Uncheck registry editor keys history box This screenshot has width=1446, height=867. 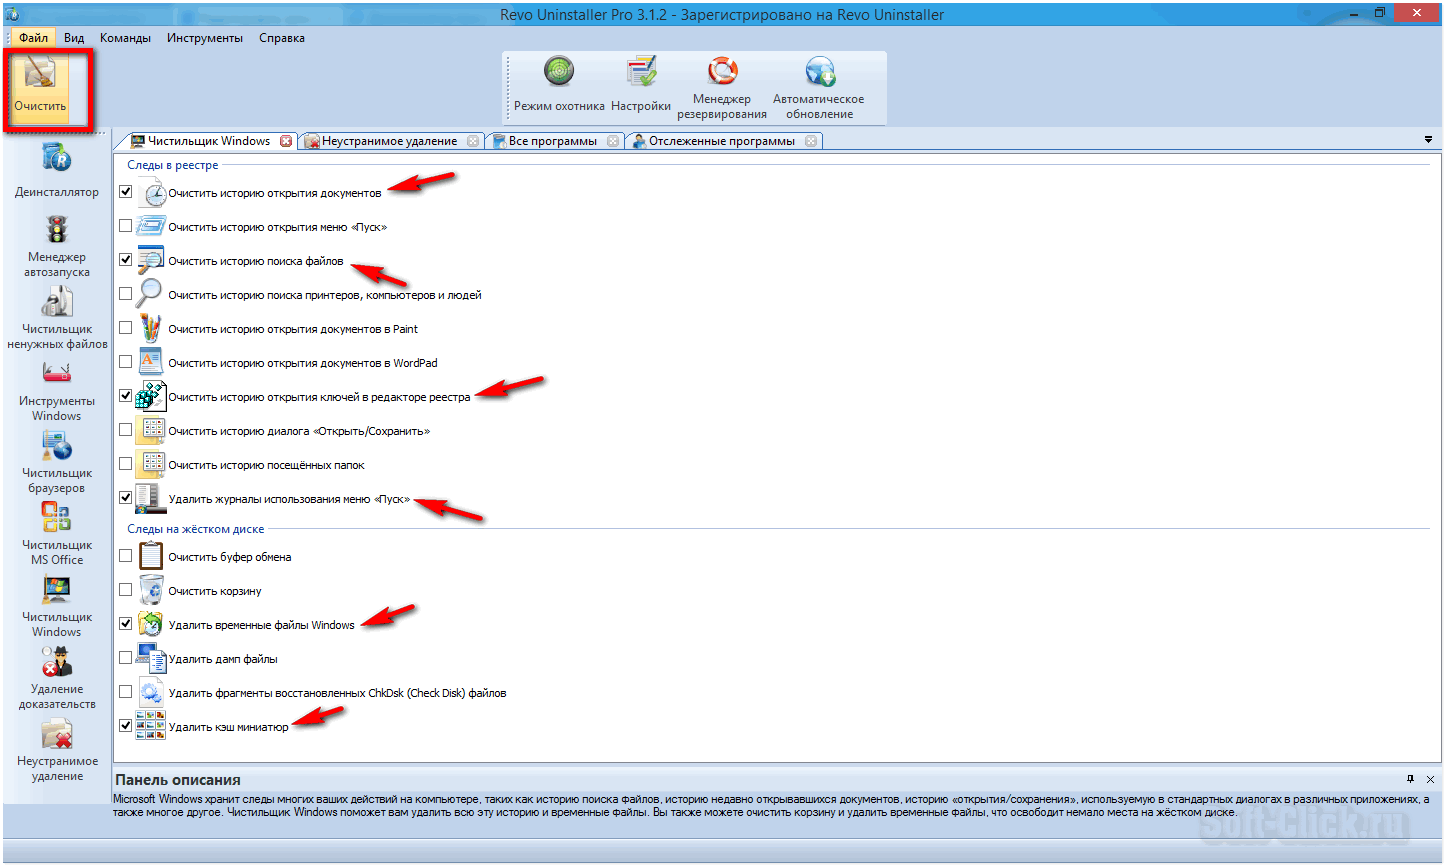[x=125, y=395]
